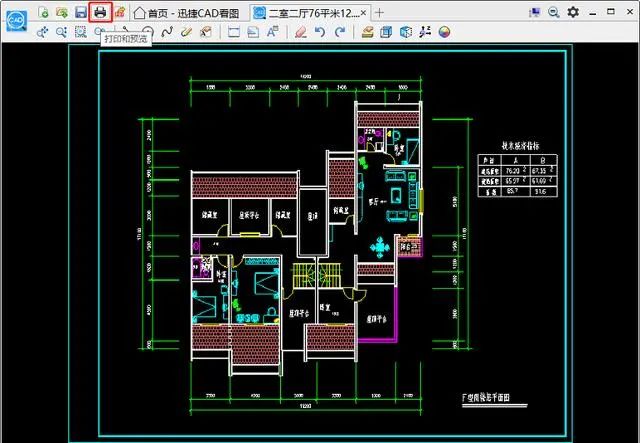Click the 76.20 cell in the table
This screenshot has width=640, height=443.
pos(516,170)
